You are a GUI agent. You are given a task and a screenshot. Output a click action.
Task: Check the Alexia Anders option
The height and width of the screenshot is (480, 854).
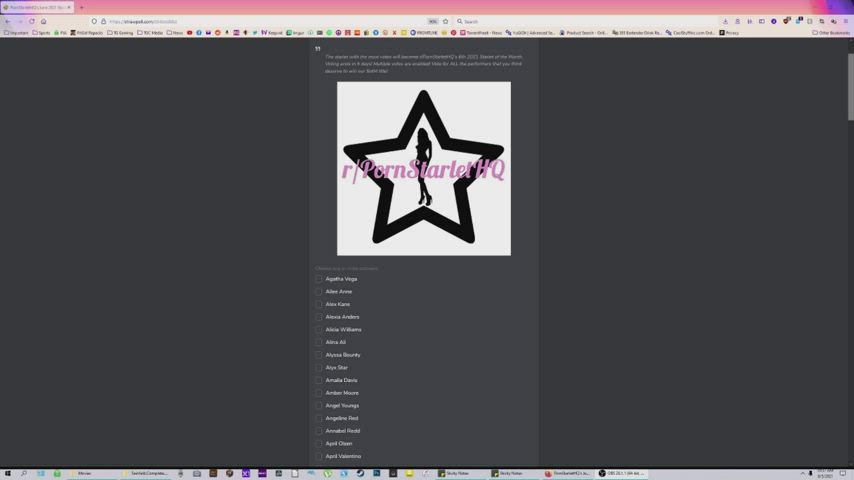click(319, 317)
